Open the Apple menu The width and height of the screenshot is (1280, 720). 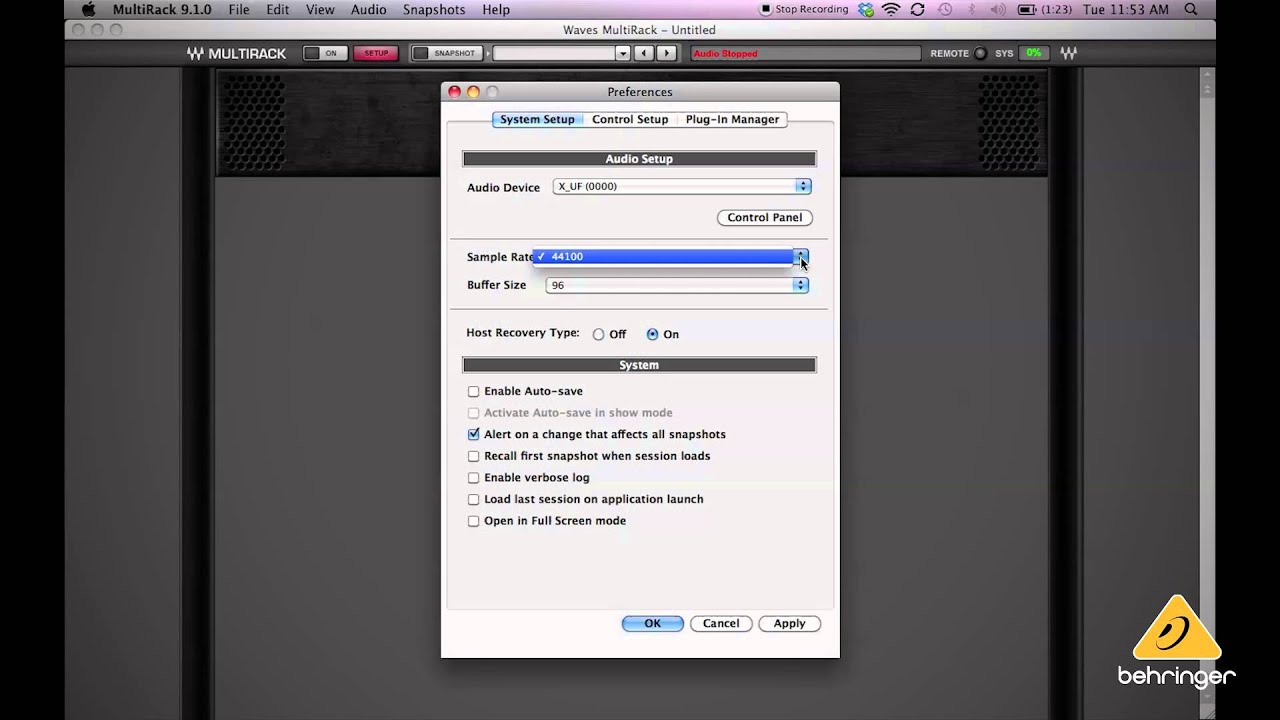89,10
